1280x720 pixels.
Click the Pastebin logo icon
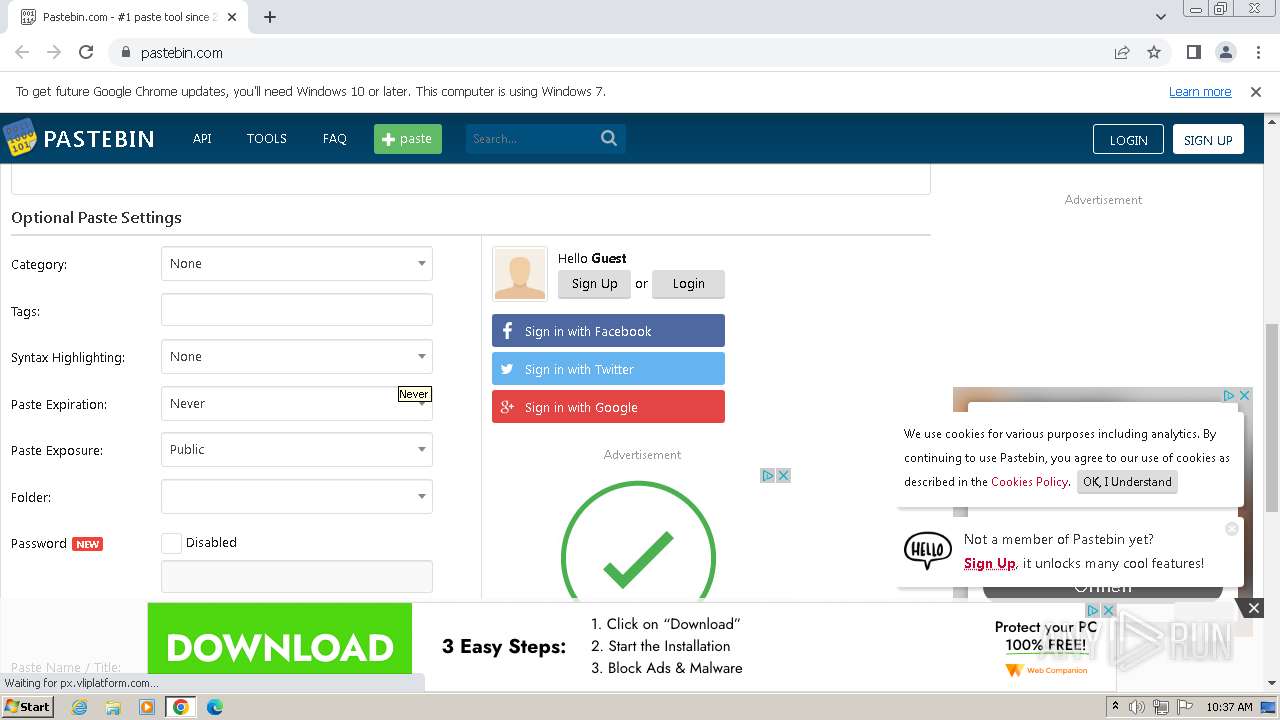pyautogui.click(x=19, y=138)
